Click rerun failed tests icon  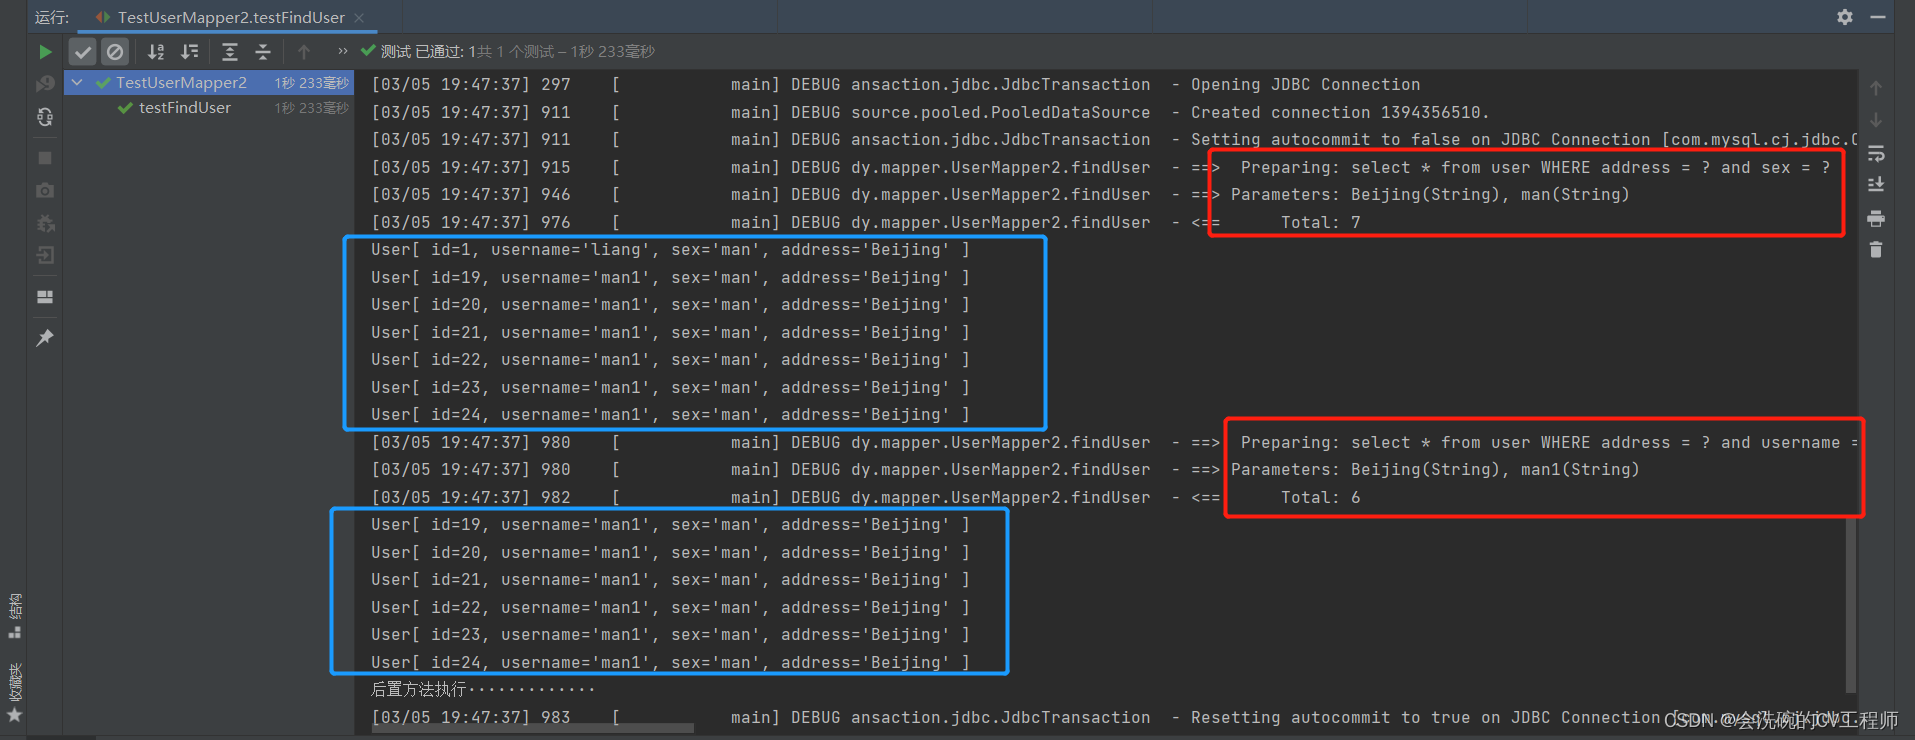click(x=45, y=84)
